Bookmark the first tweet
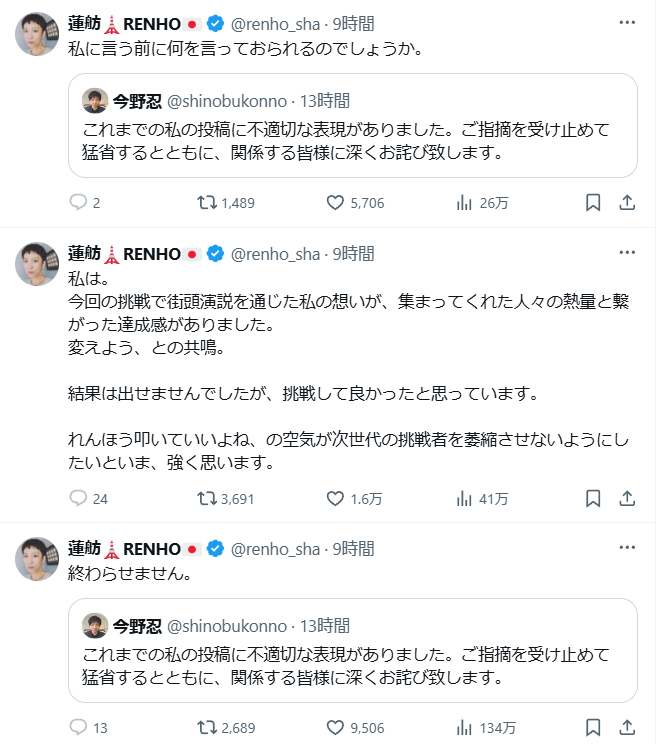This screenshot has width=665, height=744. click(x=592, y=202)
